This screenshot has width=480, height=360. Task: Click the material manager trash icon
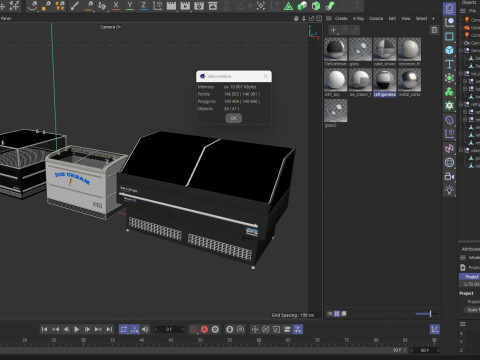[x=434, y=30]
